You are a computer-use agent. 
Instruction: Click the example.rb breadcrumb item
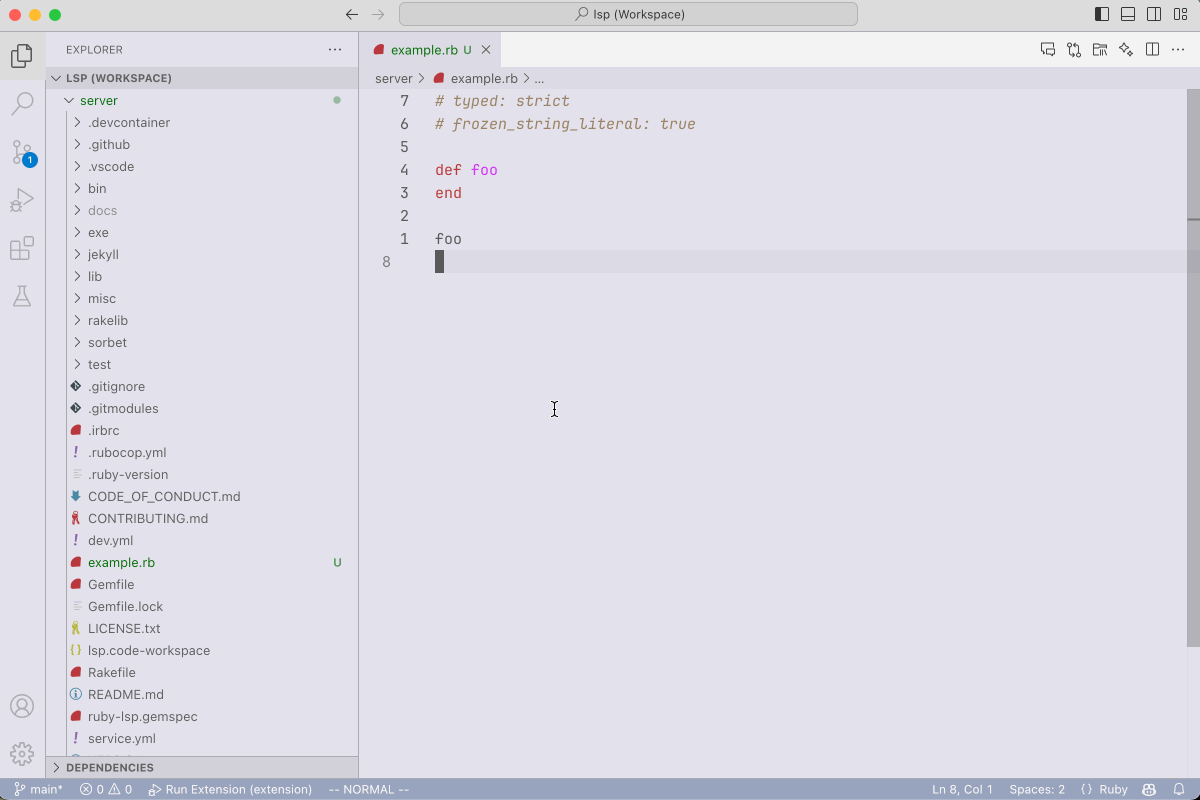click(476, 78)
